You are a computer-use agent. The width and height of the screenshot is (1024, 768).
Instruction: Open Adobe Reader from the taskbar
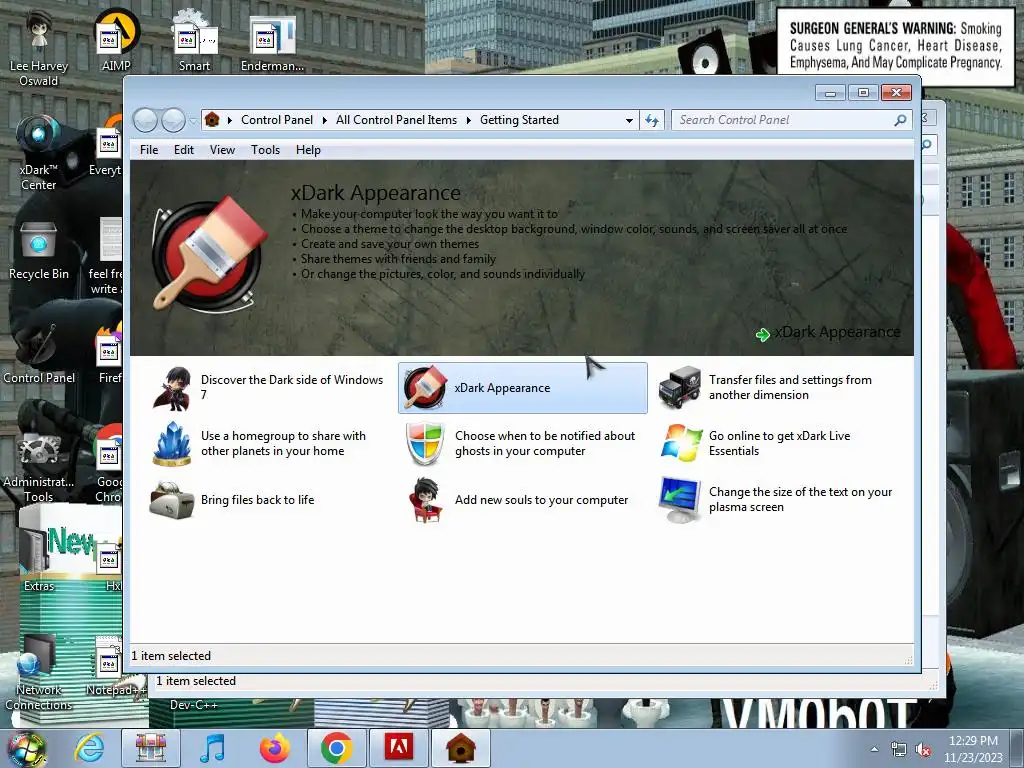(x=398, y=748)
